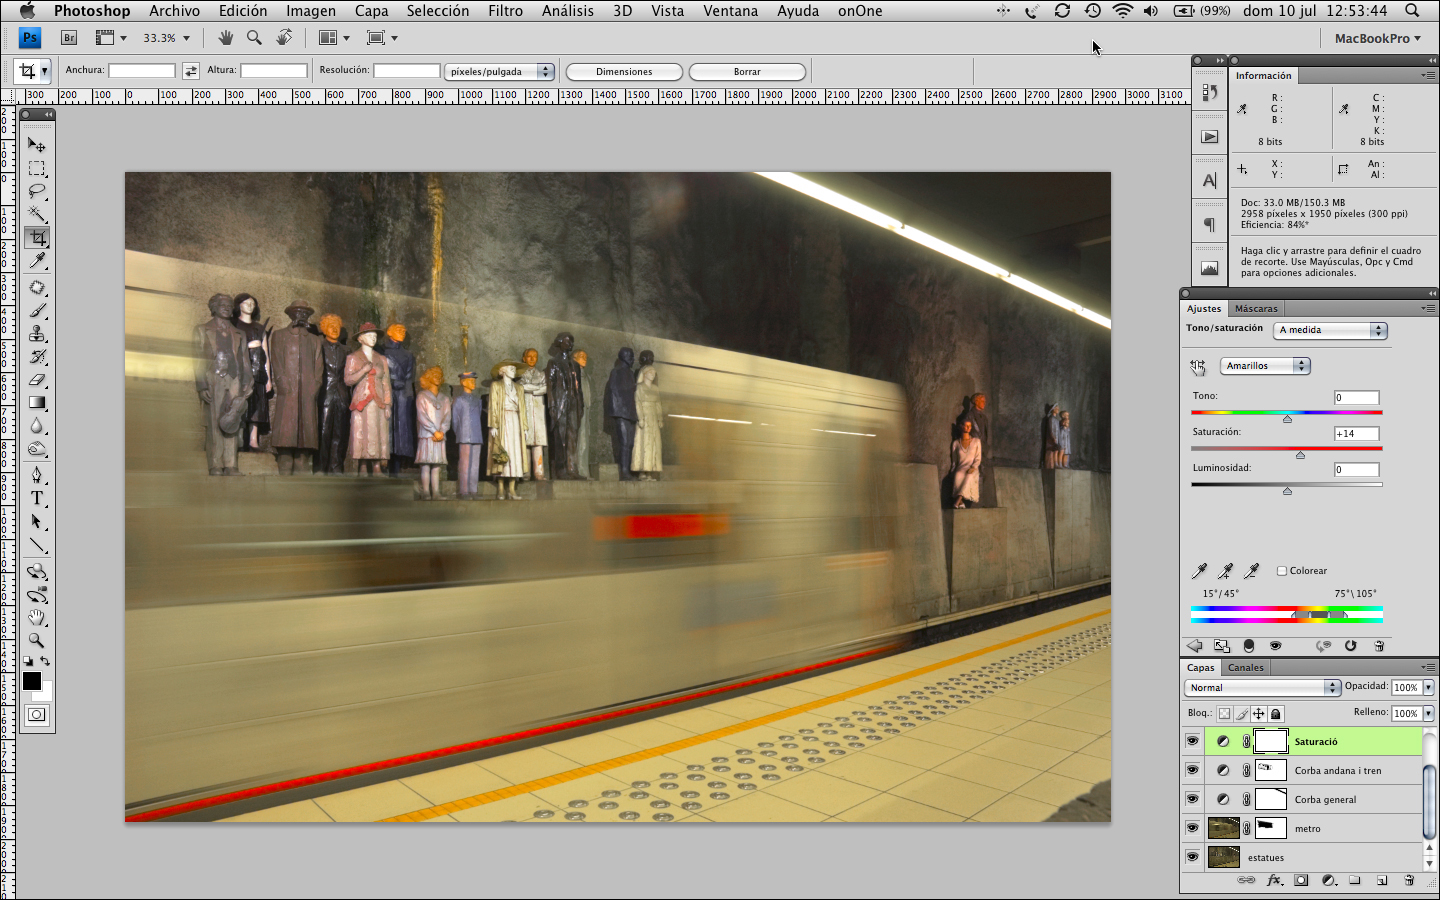Open the Normal blend mode dropdown
The image size is (1440, 900).
click(1262, 688)
